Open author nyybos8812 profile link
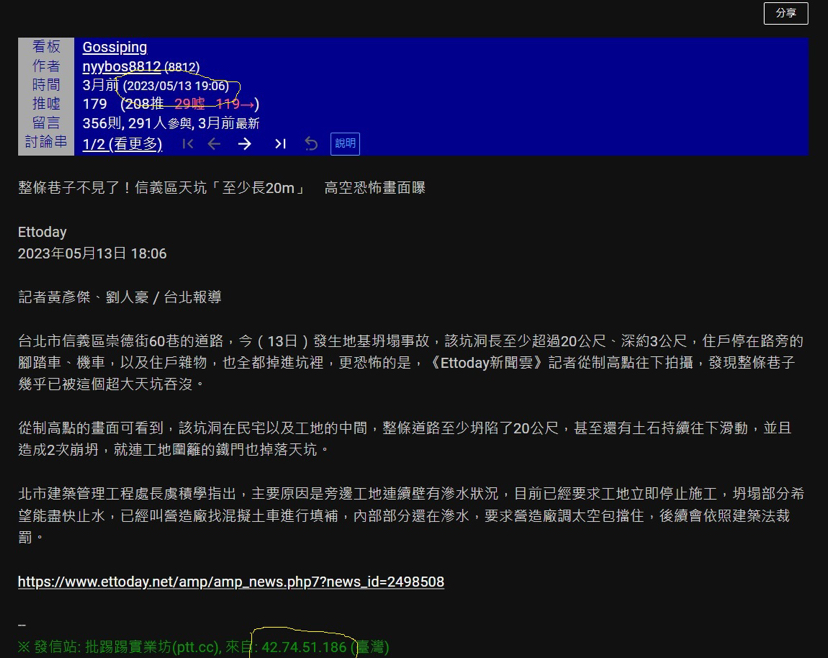 coord(121,67)
